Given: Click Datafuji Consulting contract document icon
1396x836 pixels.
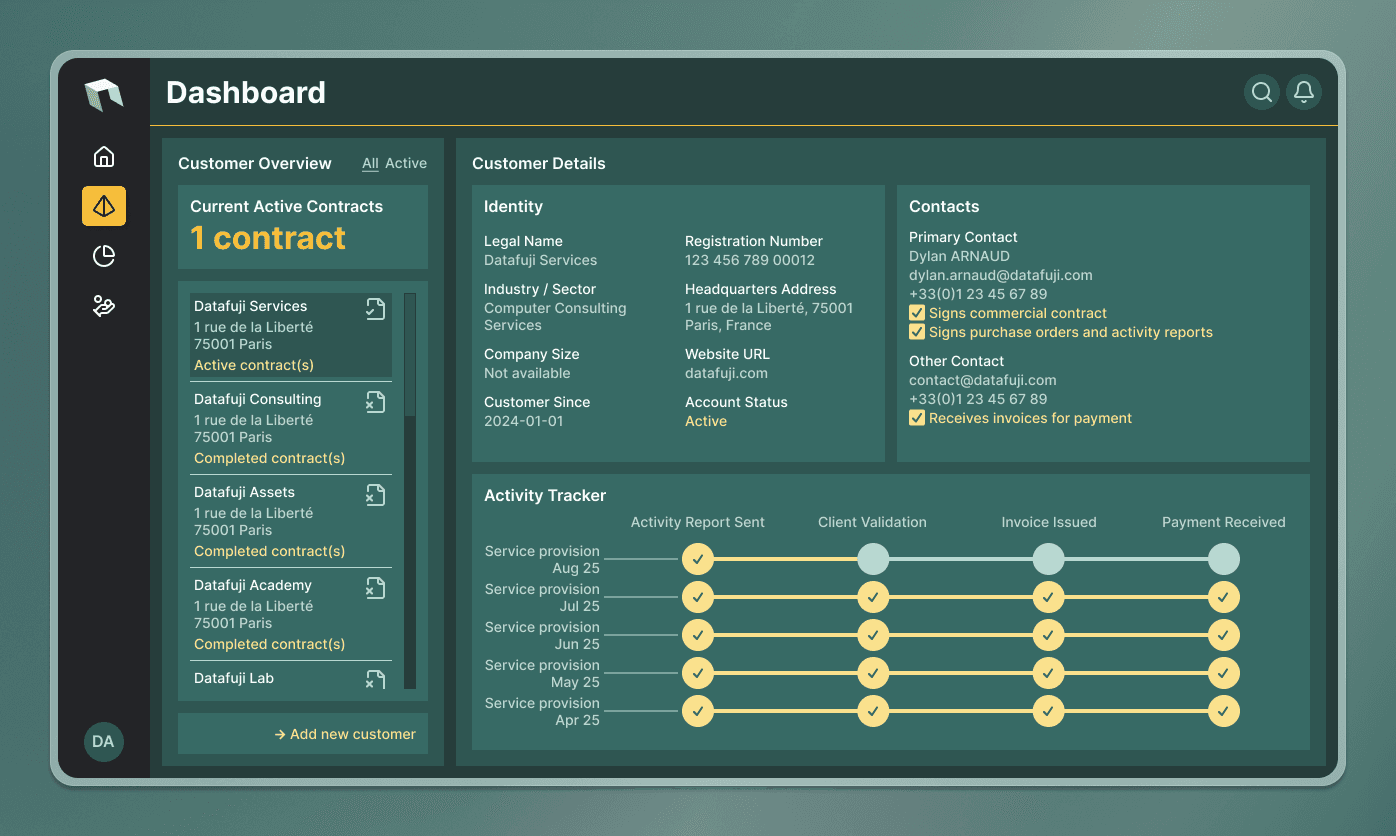Looking at the screenshot, I should point(375,402).
